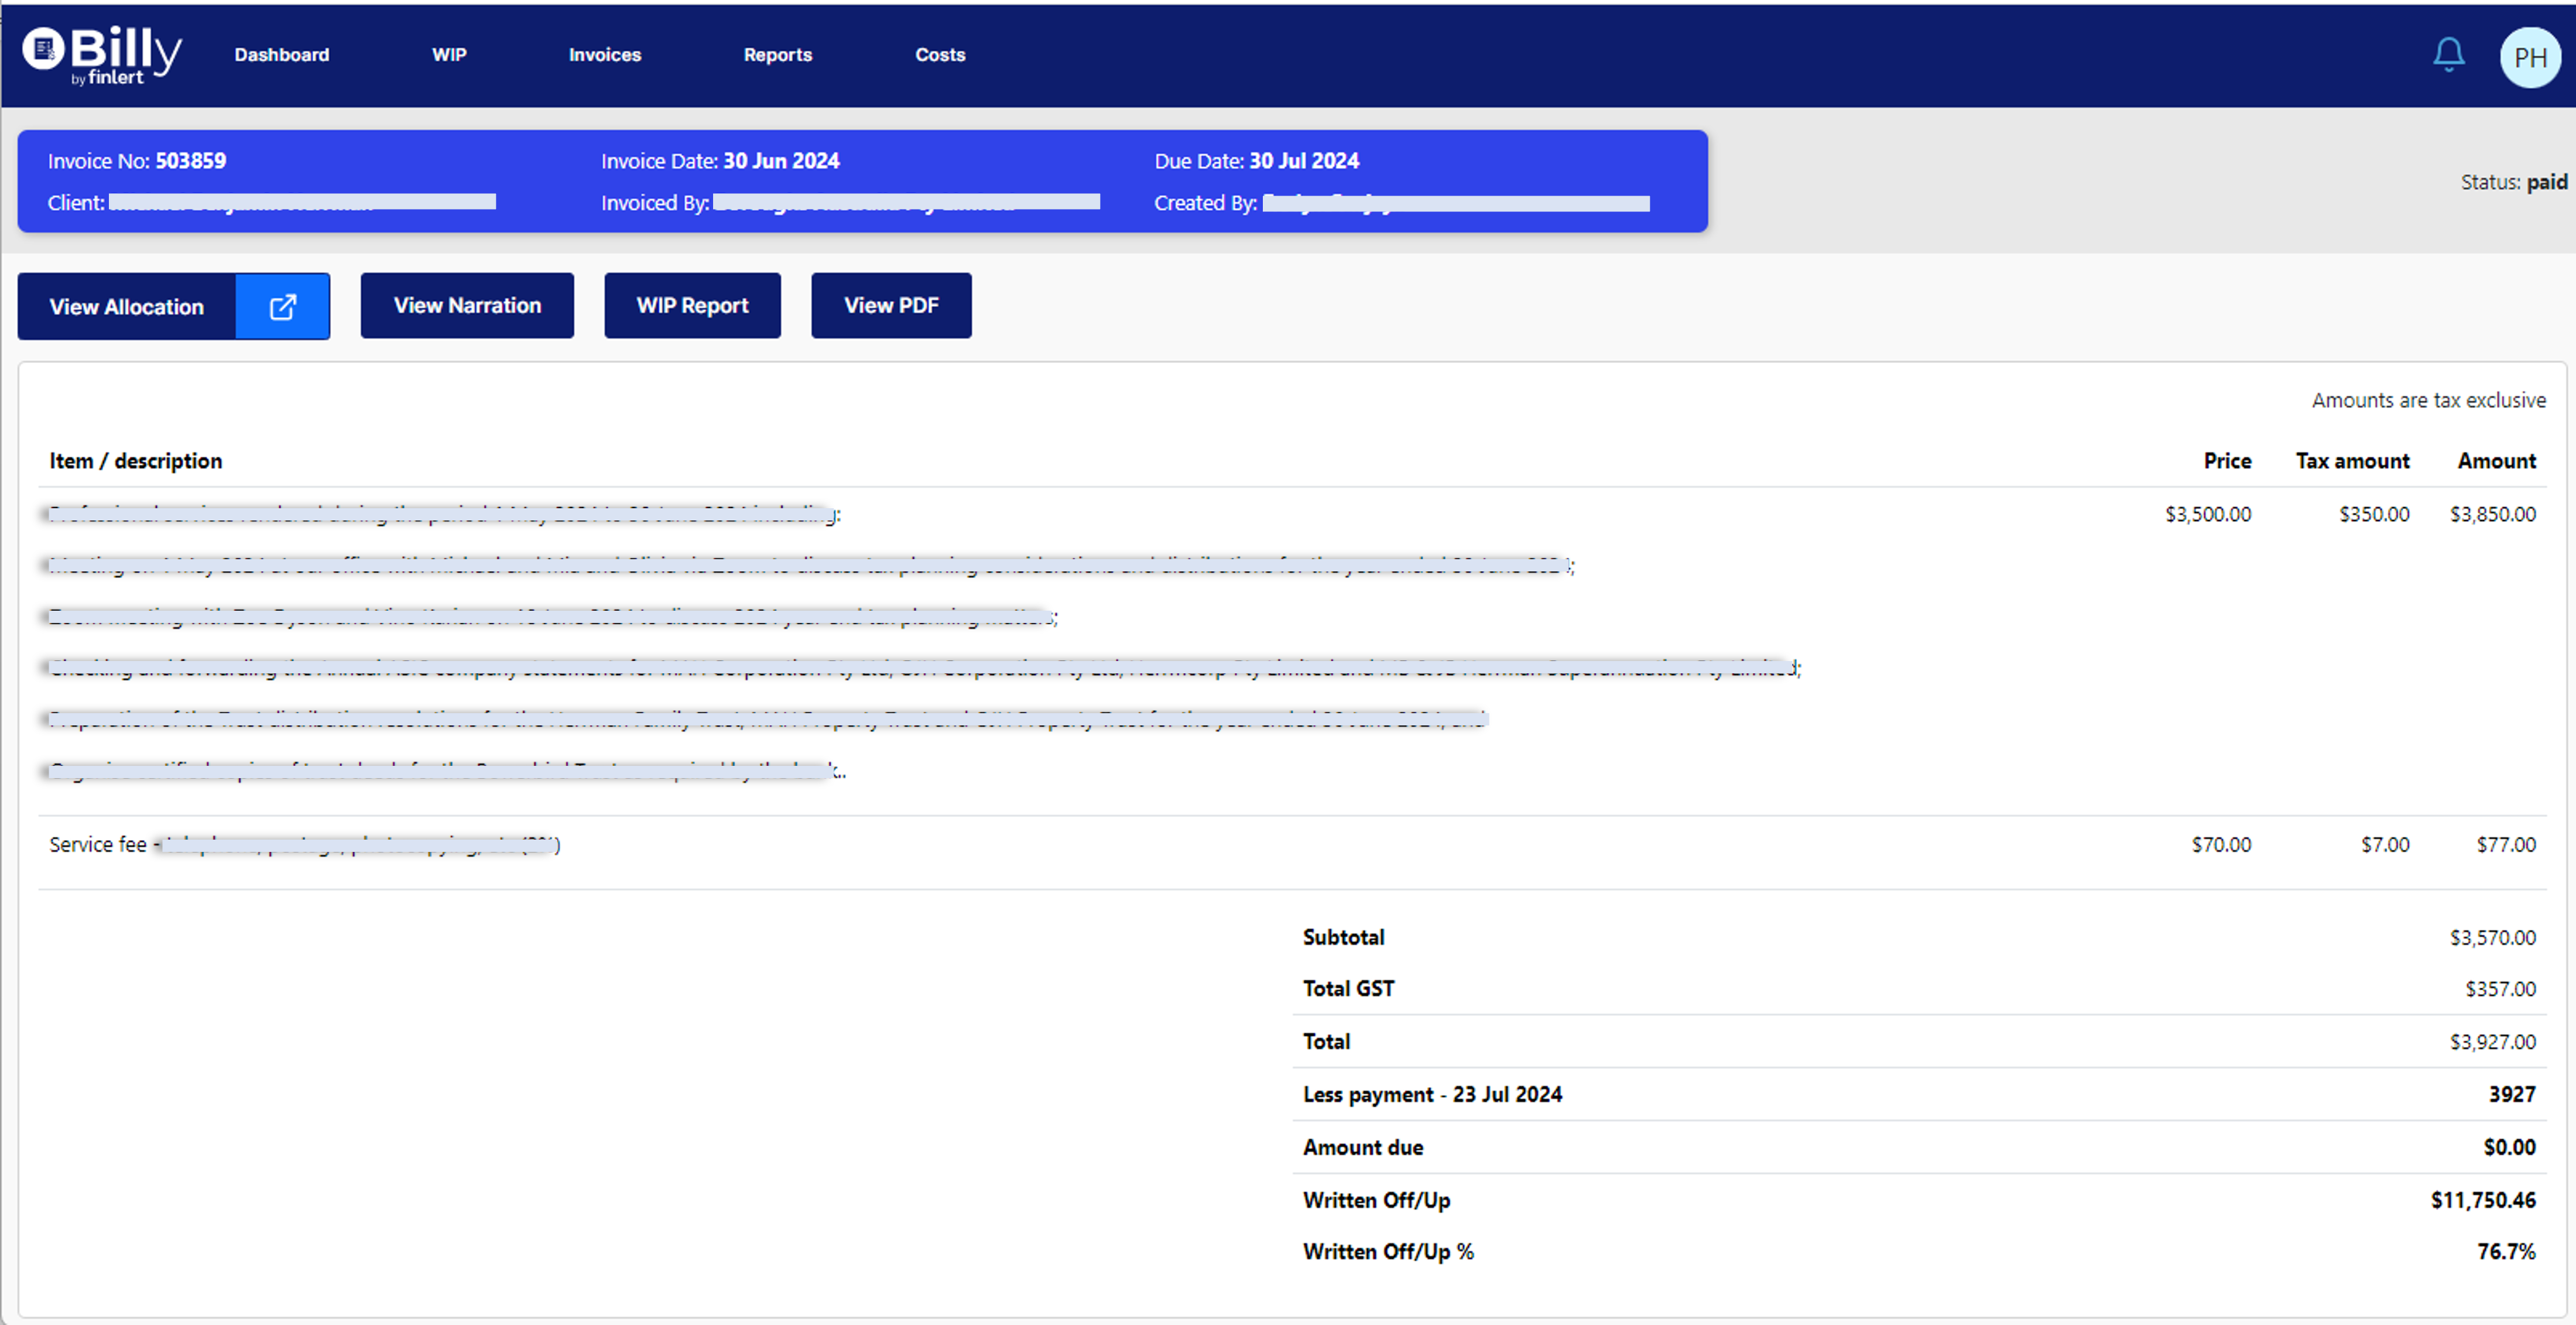The width and height of the screenshot is (2576, 1325).
Task: Switch to the Costs section
Action: pos(940,55)
